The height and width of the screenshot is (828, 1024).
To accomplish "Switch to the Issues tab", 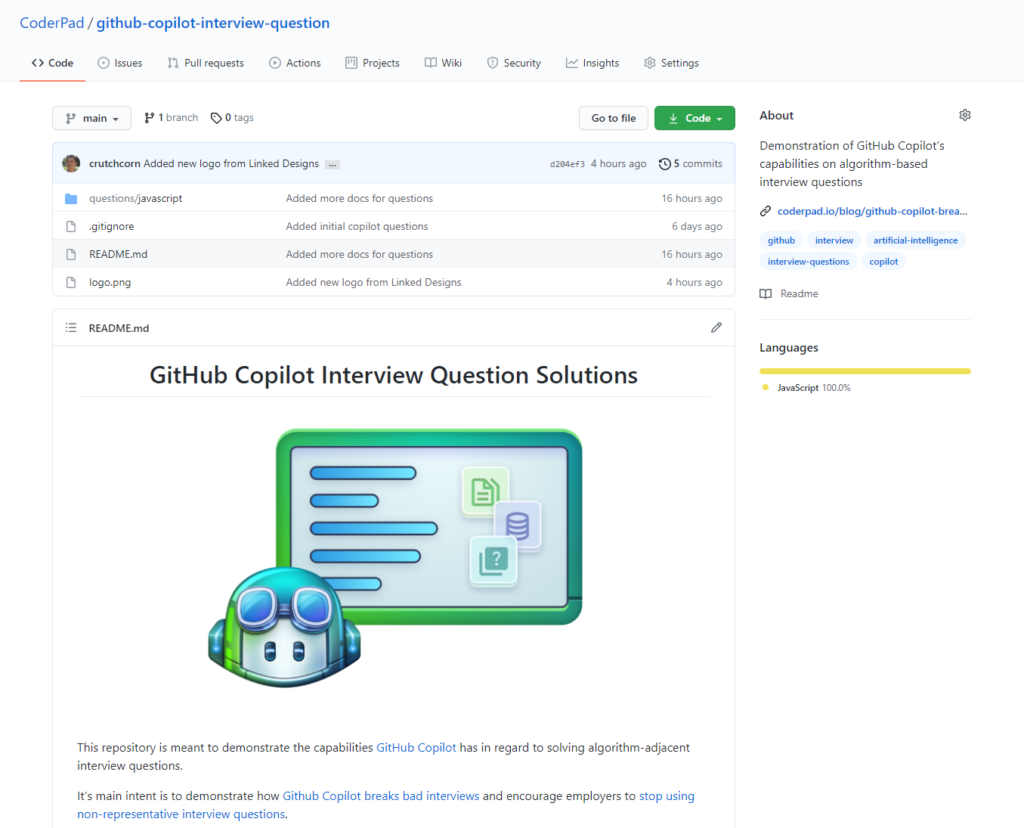I will click(x=119, y=62).
